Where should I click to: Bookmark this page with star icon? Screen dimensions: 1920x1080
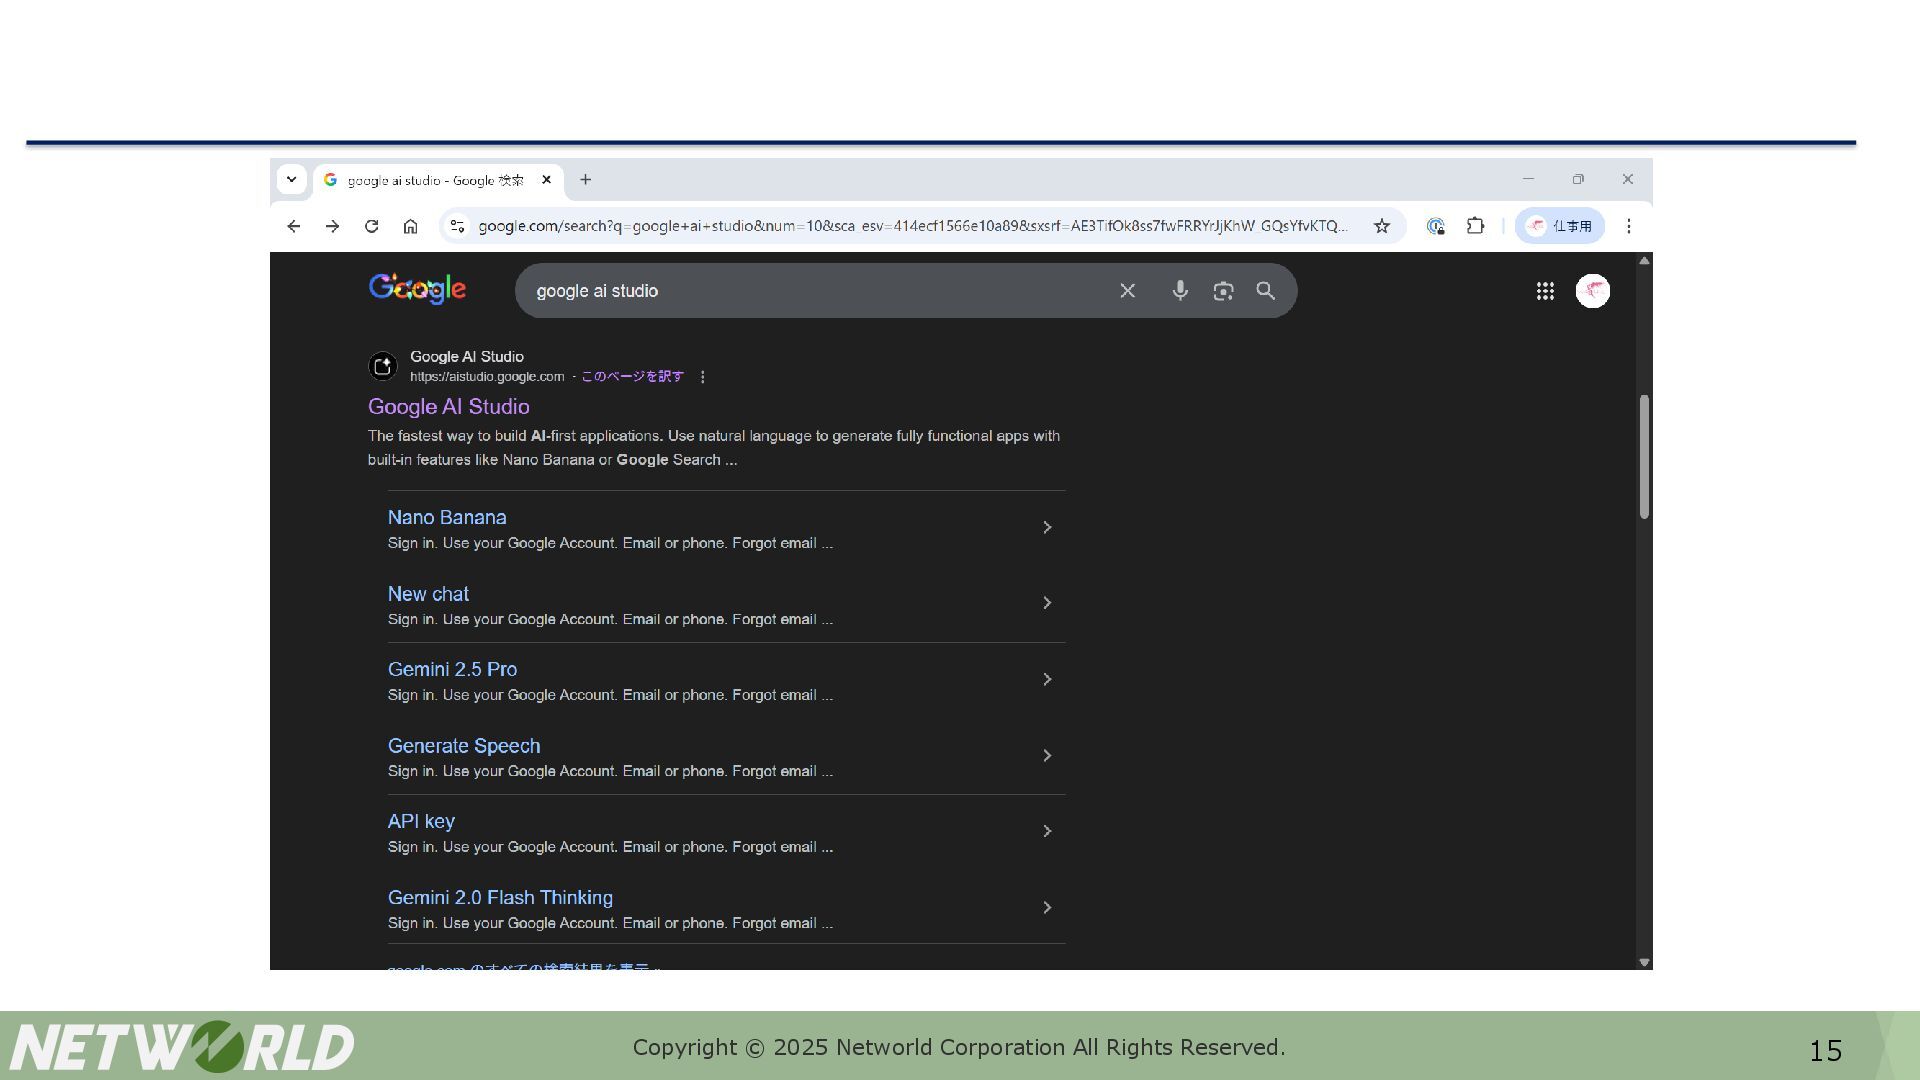click(x=1382, y=226)
